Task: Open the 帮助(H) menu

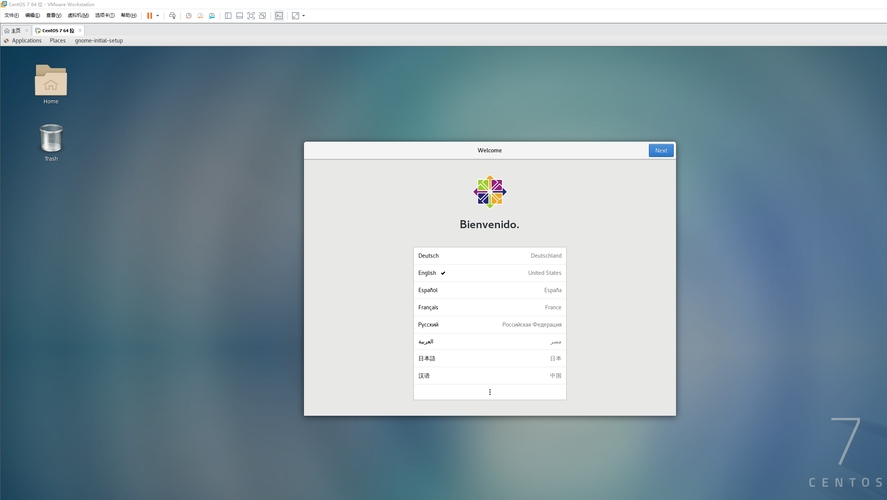Action: pyautogui.click(x=128, y=16)
